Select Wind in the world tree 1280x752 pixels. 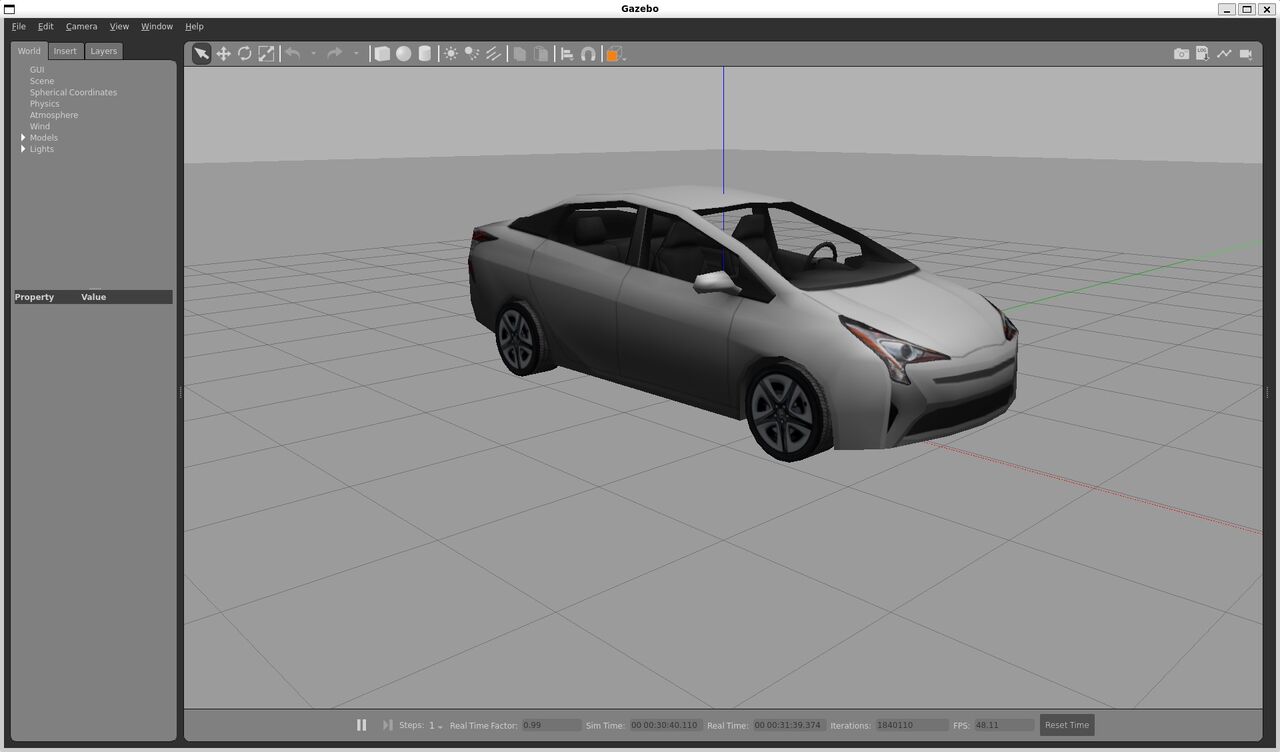pos(40,126)
